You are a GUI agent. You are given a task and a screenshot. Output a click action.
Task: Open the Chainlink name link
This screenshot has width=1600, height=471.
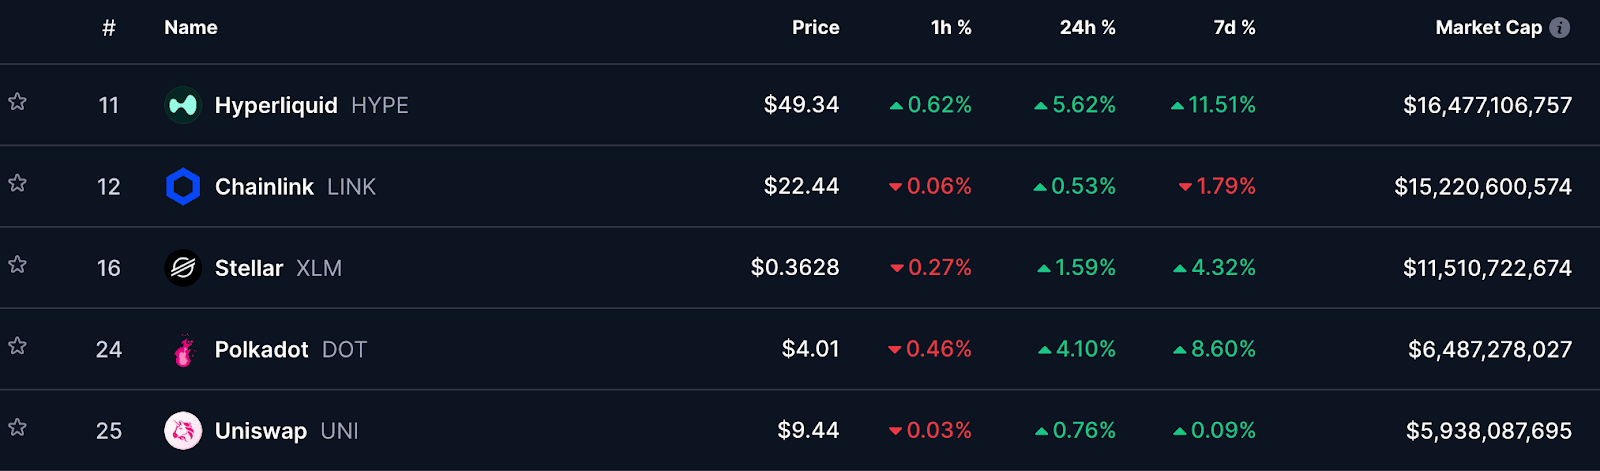click(264, 187)
